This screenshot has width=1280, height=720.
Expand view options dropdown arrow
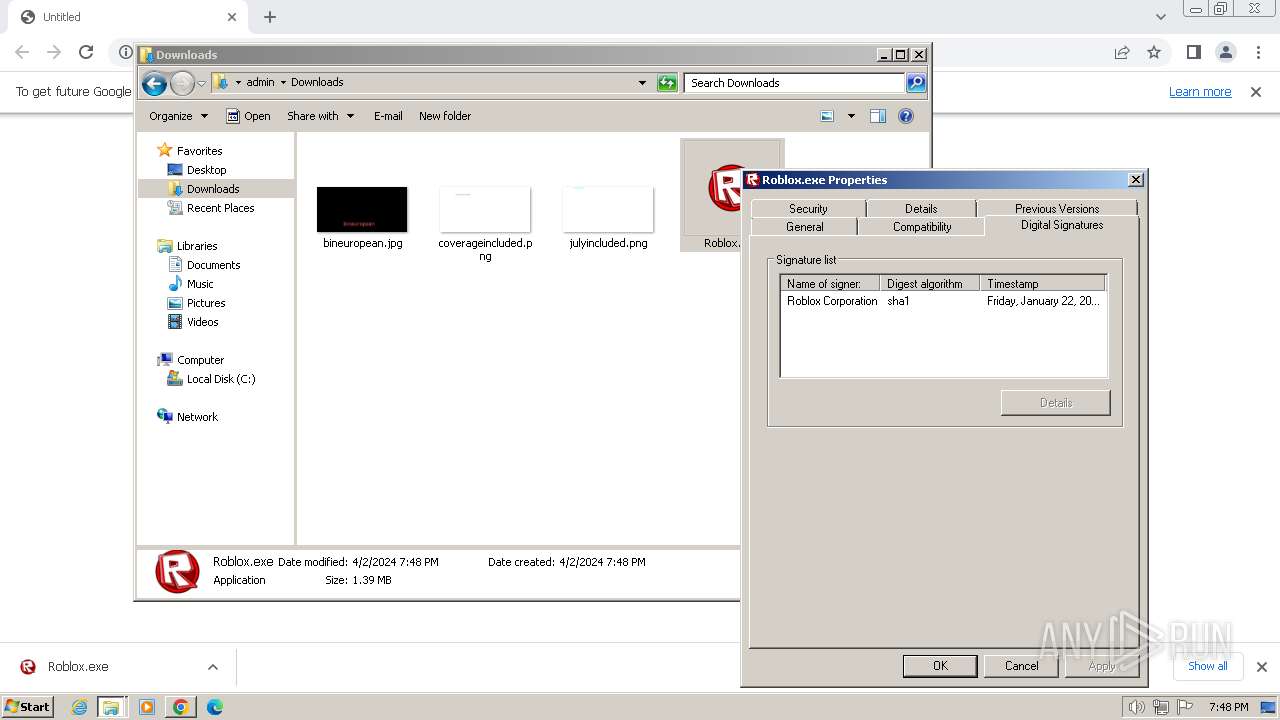coord(851,116)
